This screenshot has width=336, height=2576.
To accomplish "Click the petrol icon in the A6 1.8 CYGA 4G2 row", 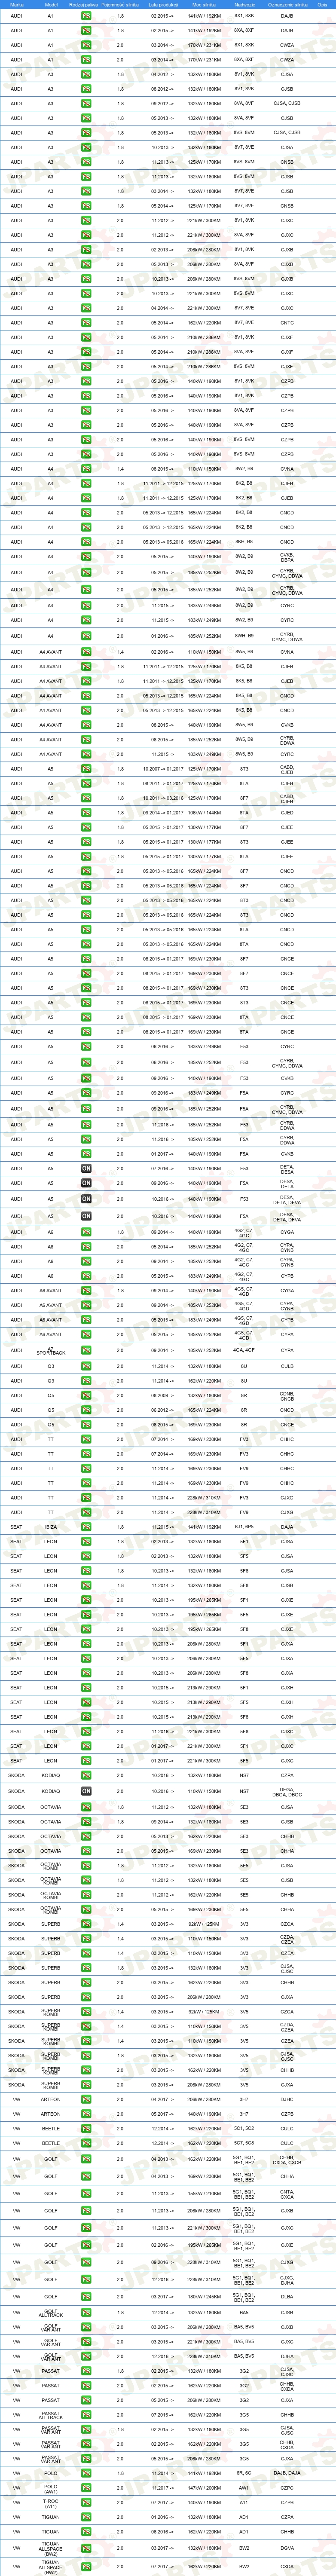I will [86, 1233].
